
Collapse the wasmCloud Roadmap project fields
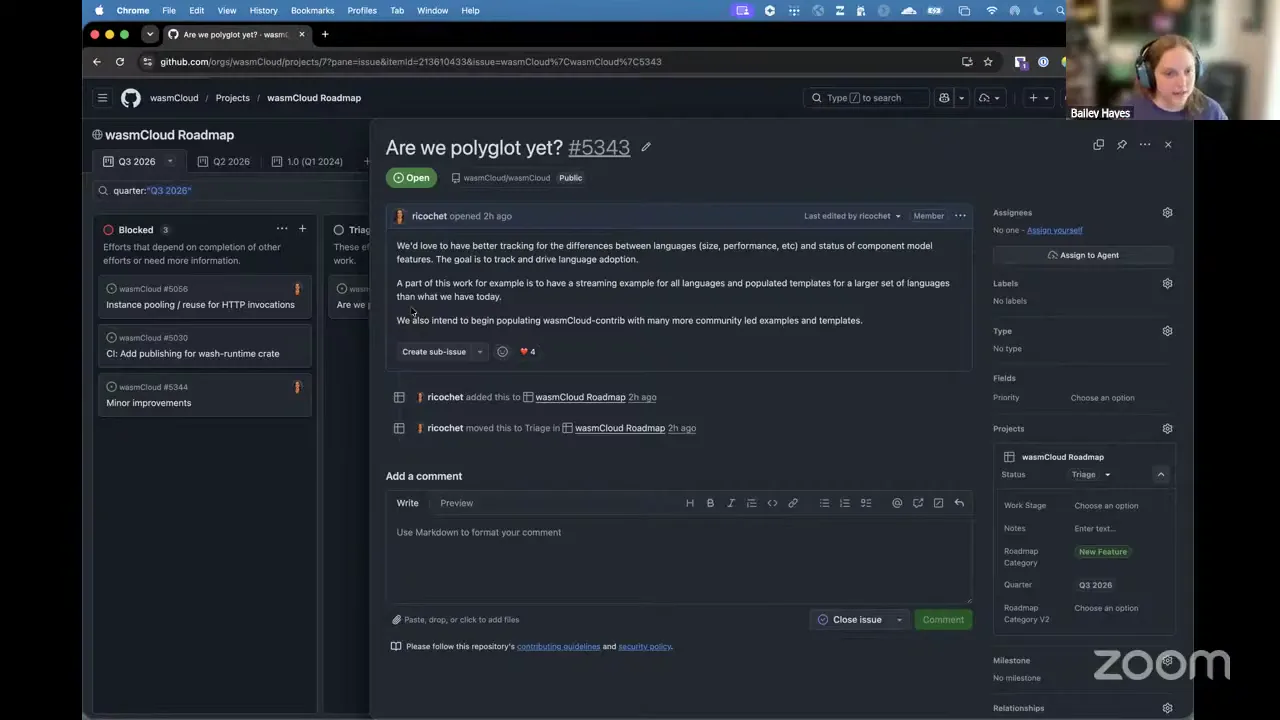coord(1161,475)
